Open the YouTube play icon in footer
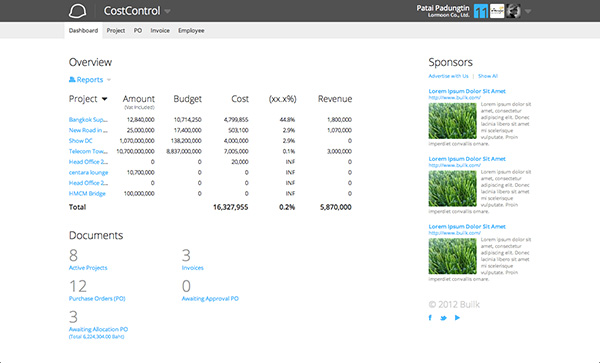This screenshot has height=363, width=600. [457, 317]
